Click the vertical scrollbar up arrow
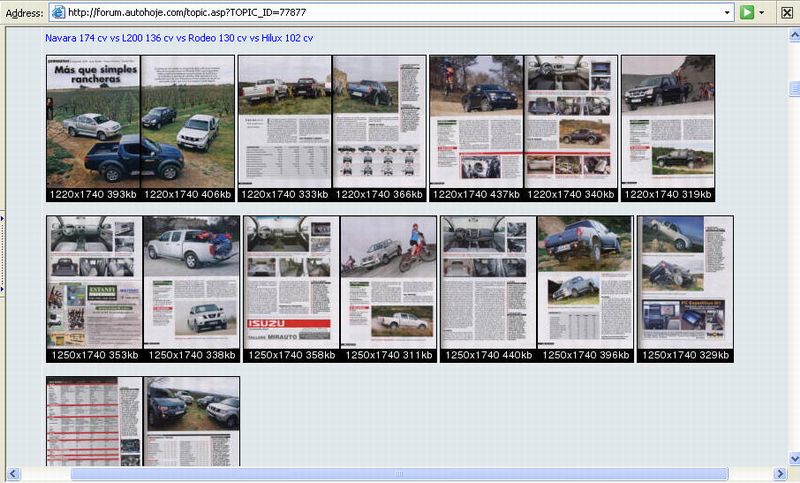Viewport: 800px width, 483px height. [793, 33]
